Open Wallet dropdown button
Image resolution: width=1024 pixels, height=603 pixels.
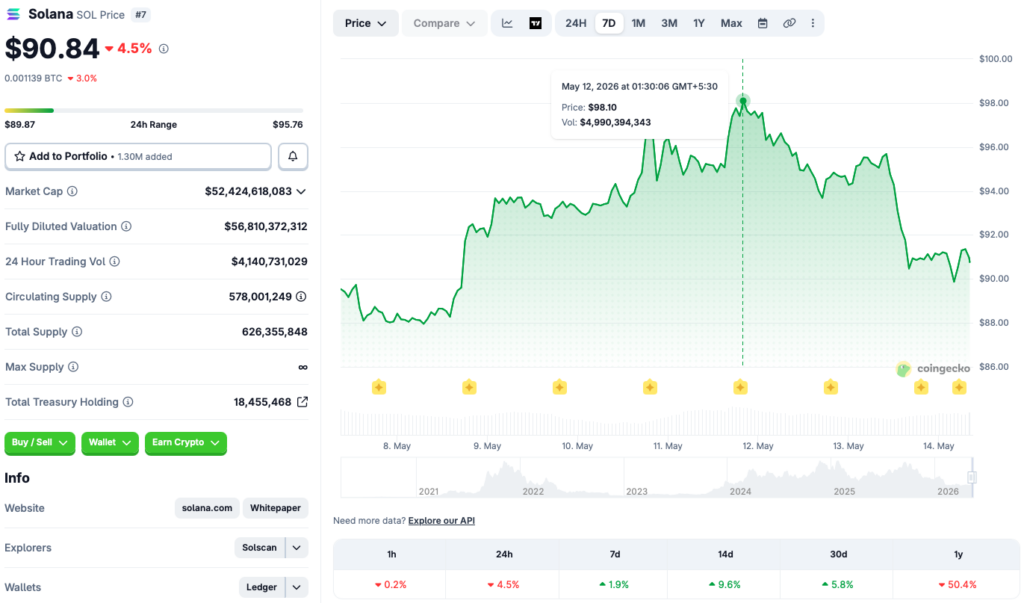[110, 443]
